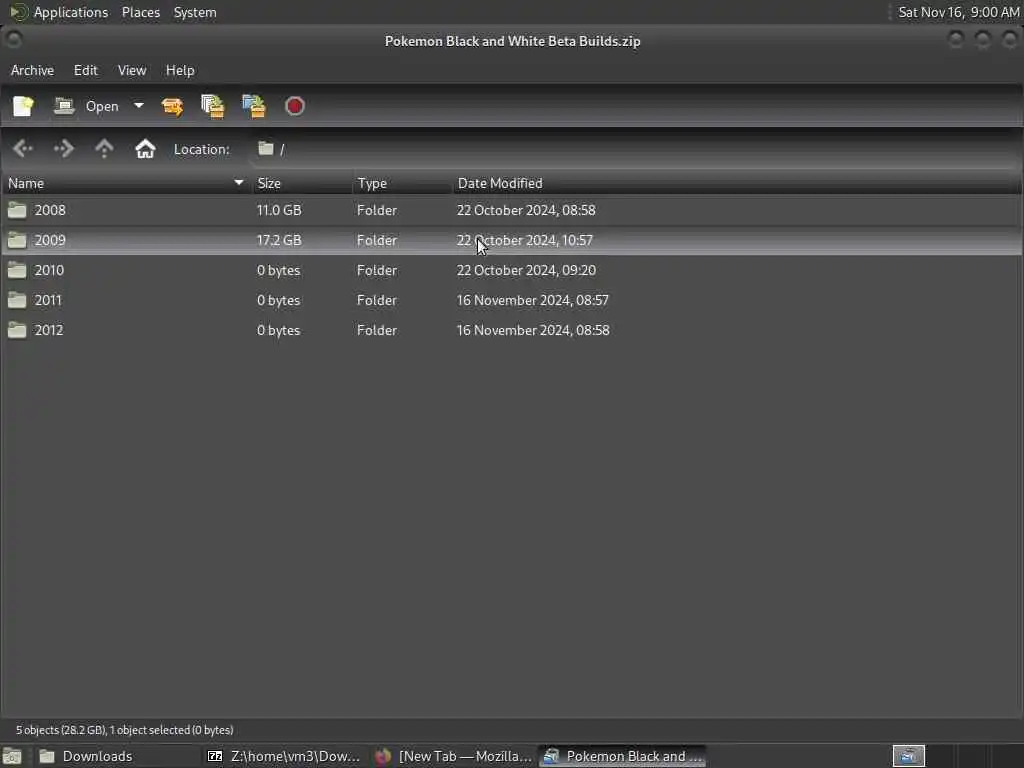
Task: Click the Home location icon
Action: coord(145,149)
